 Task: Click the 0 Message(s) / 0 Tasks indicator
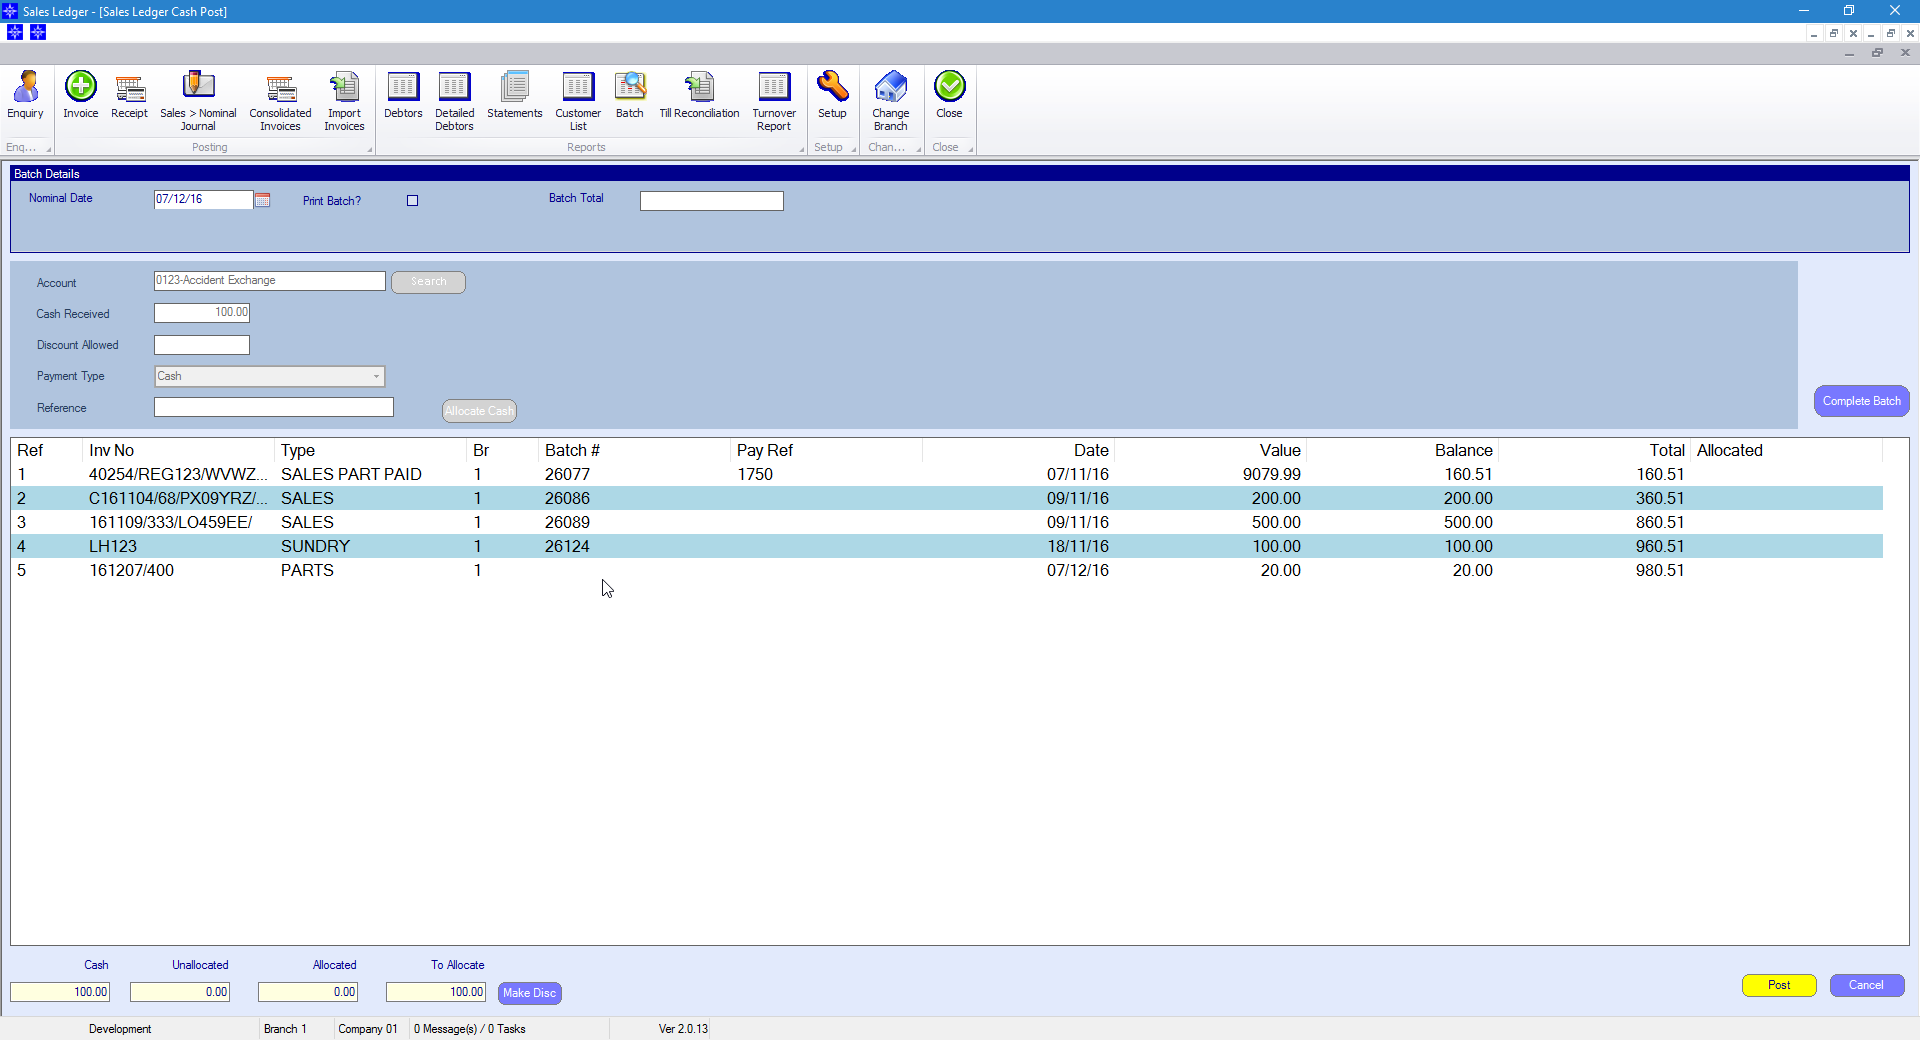469,1029
